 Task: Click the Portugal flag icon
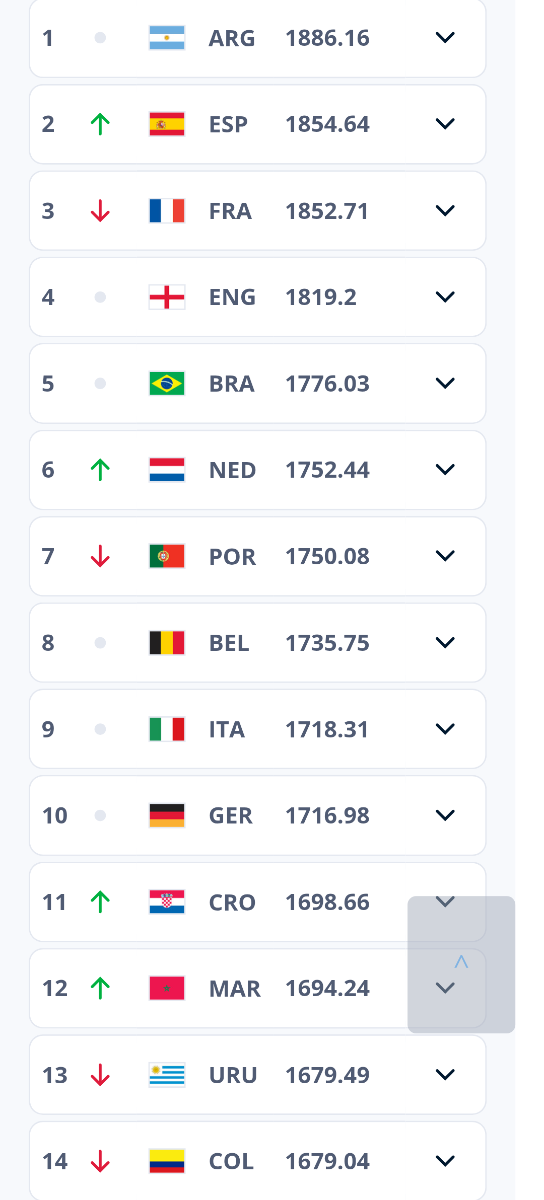pyautogui.click(x=167, y=556)
